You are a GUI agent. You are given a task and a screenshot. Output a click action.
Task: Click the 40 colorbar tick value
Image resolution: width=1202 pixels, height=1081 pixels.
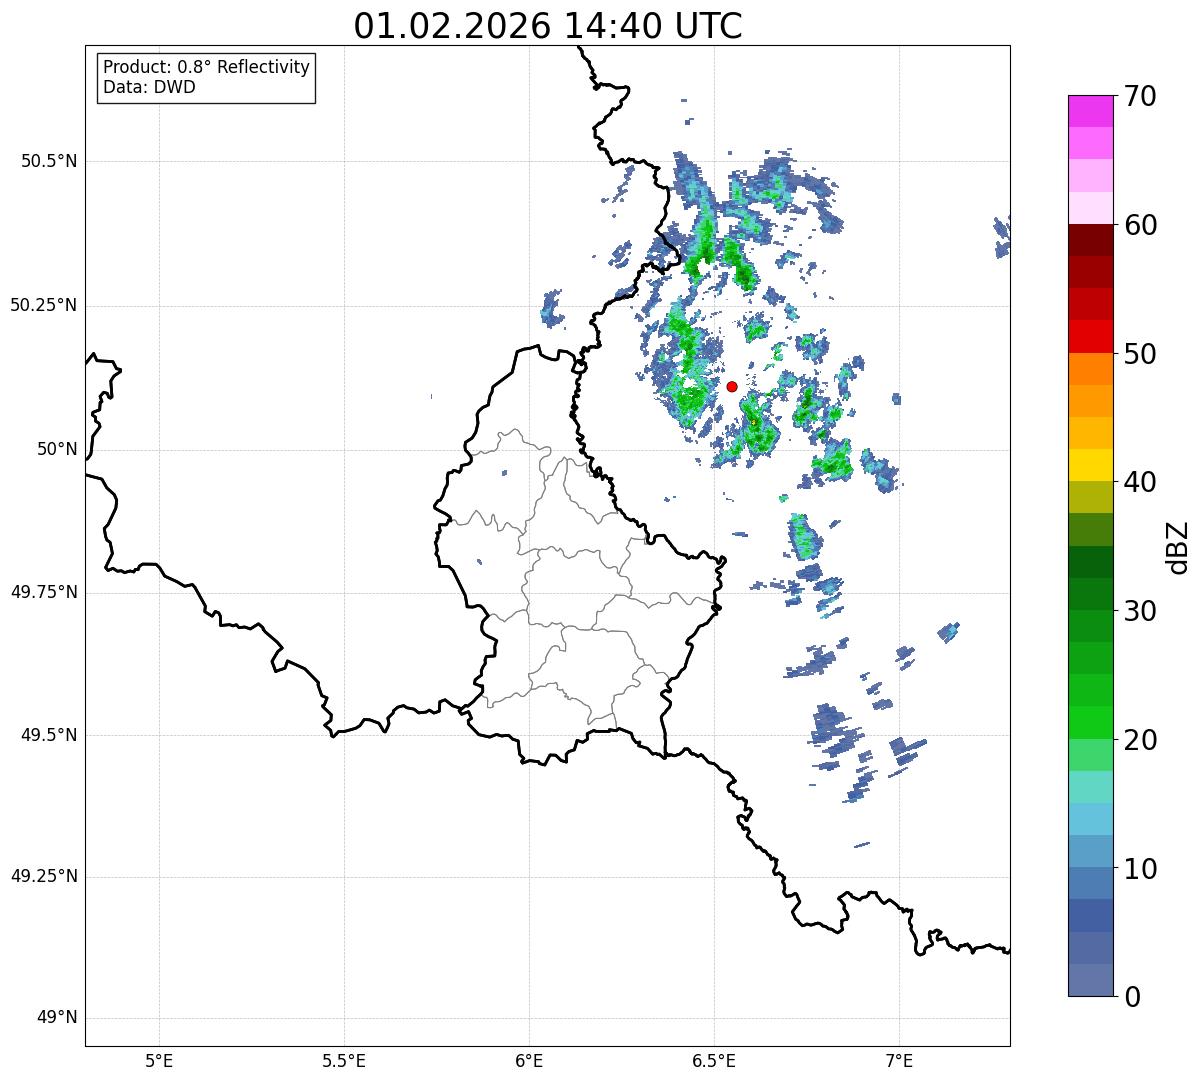point(1140,482)
